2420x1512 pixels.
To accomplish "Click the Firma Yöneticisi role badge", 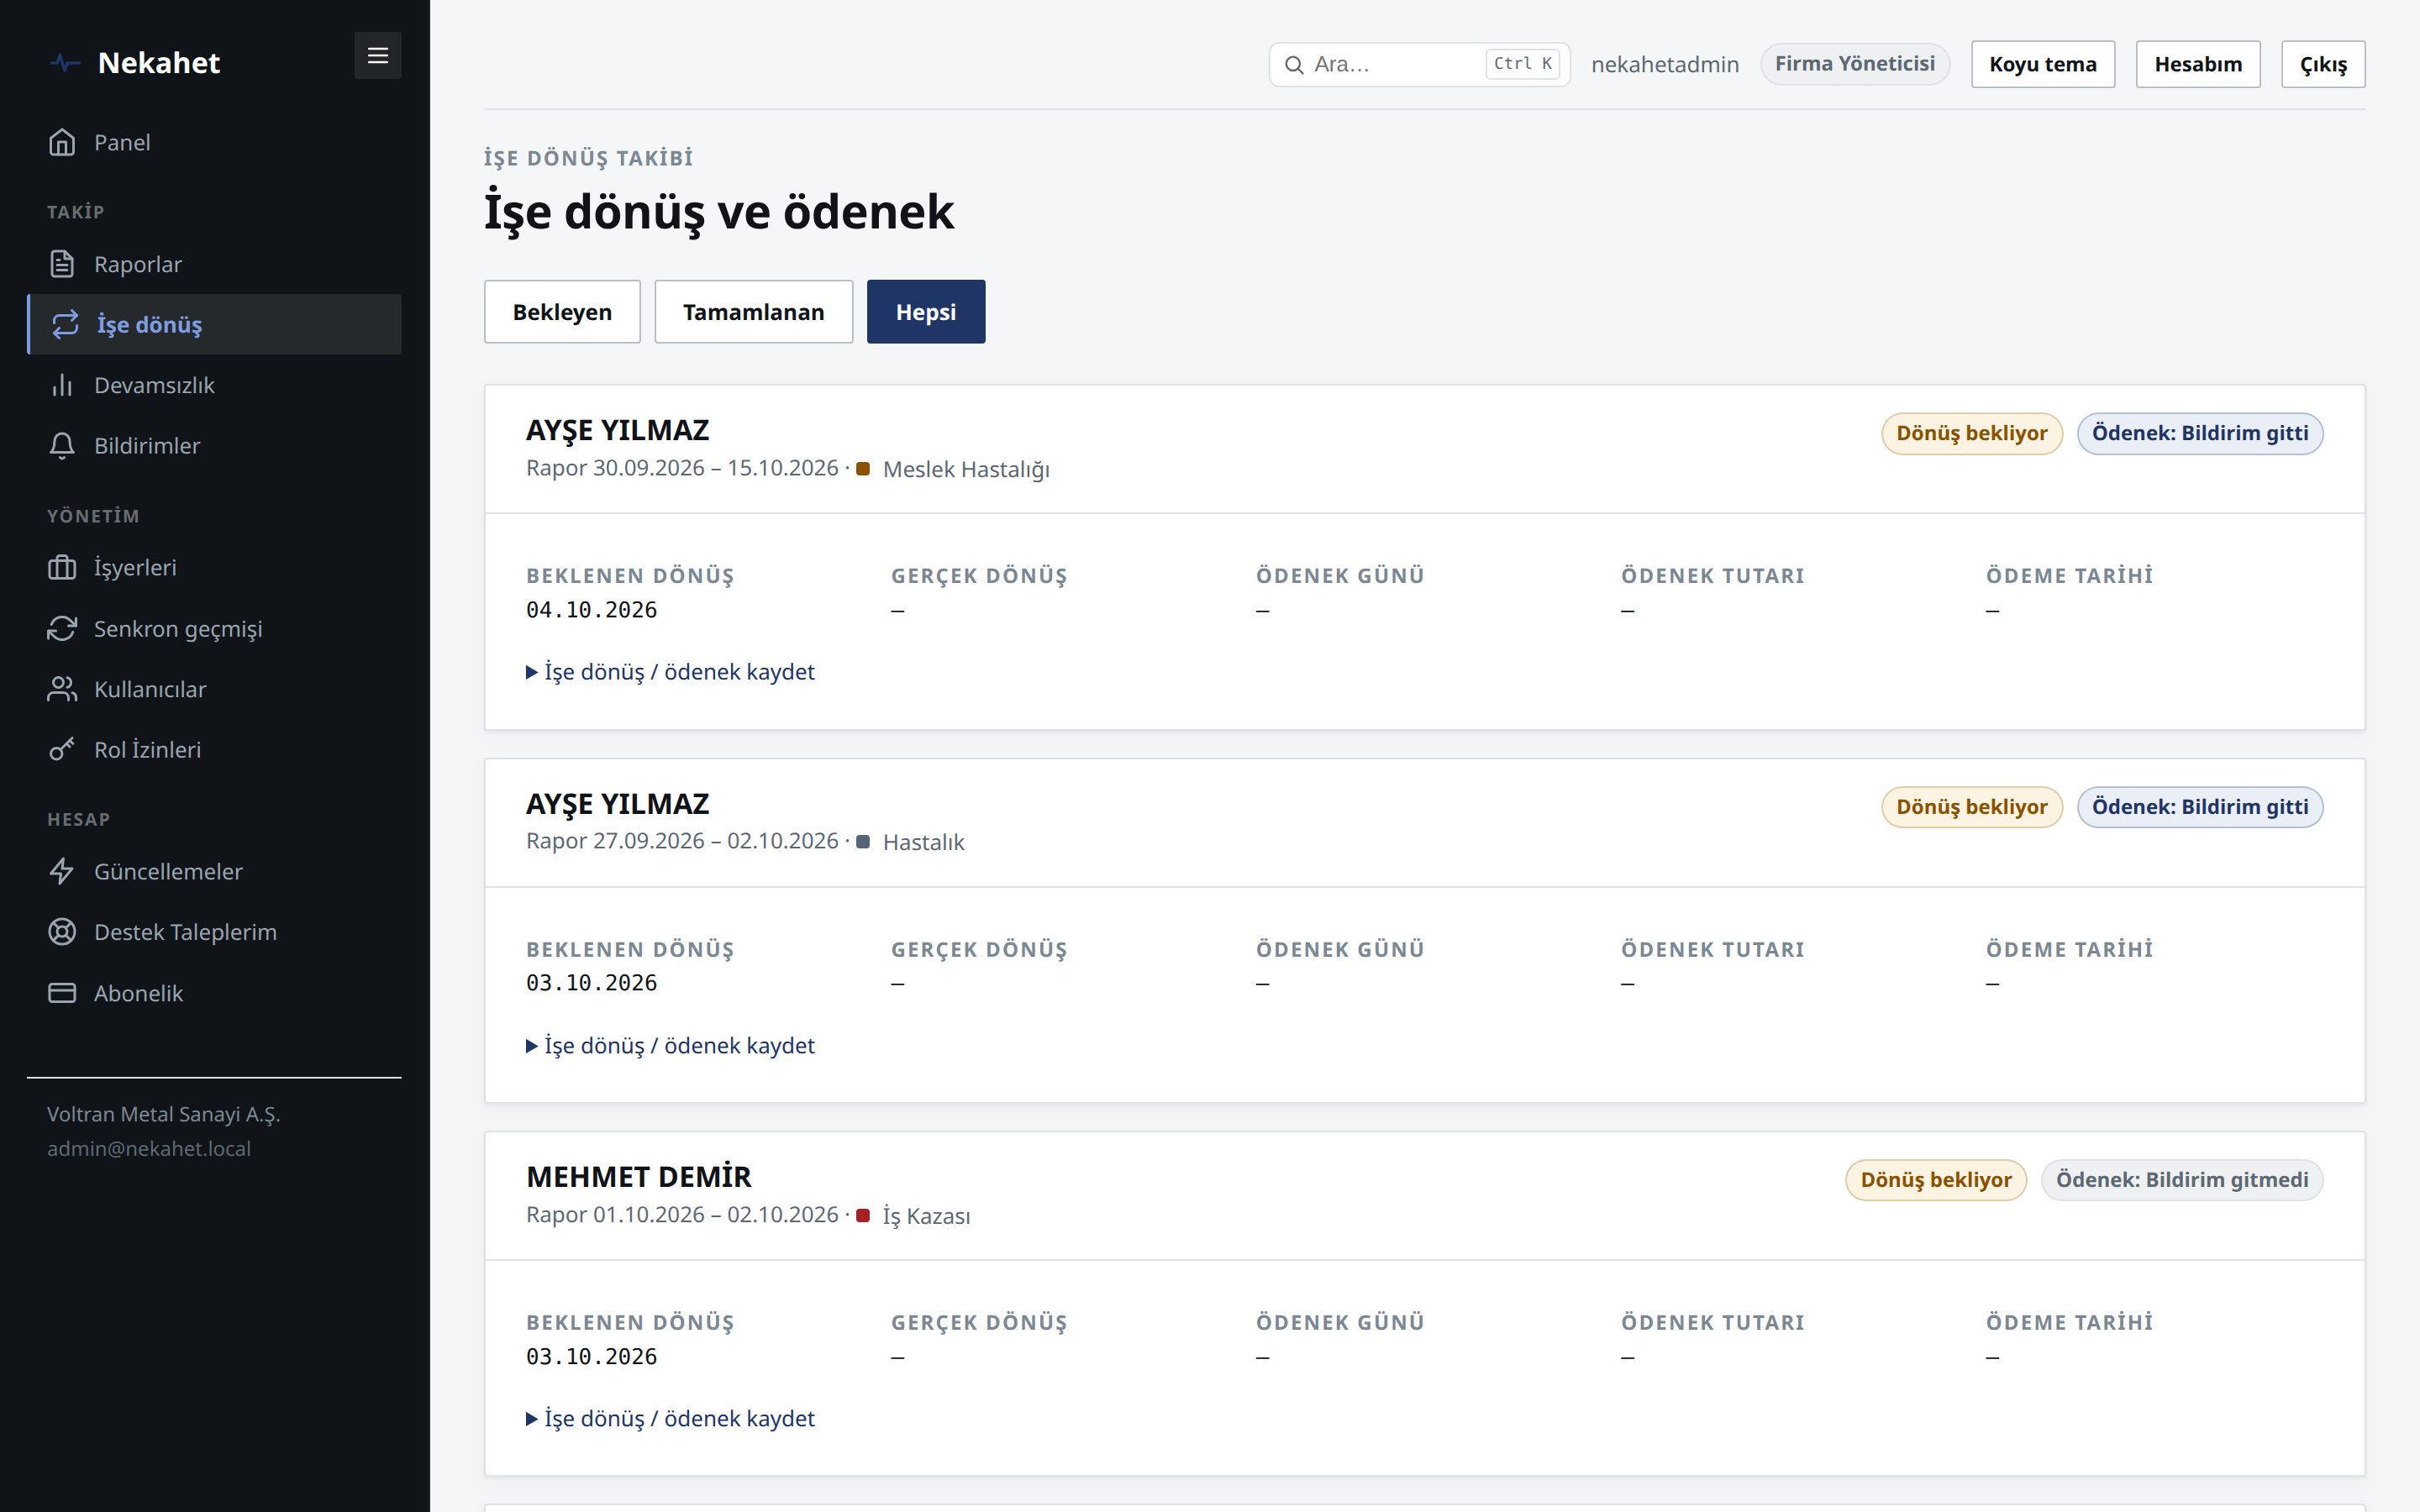I will [x=1855, y=64].
